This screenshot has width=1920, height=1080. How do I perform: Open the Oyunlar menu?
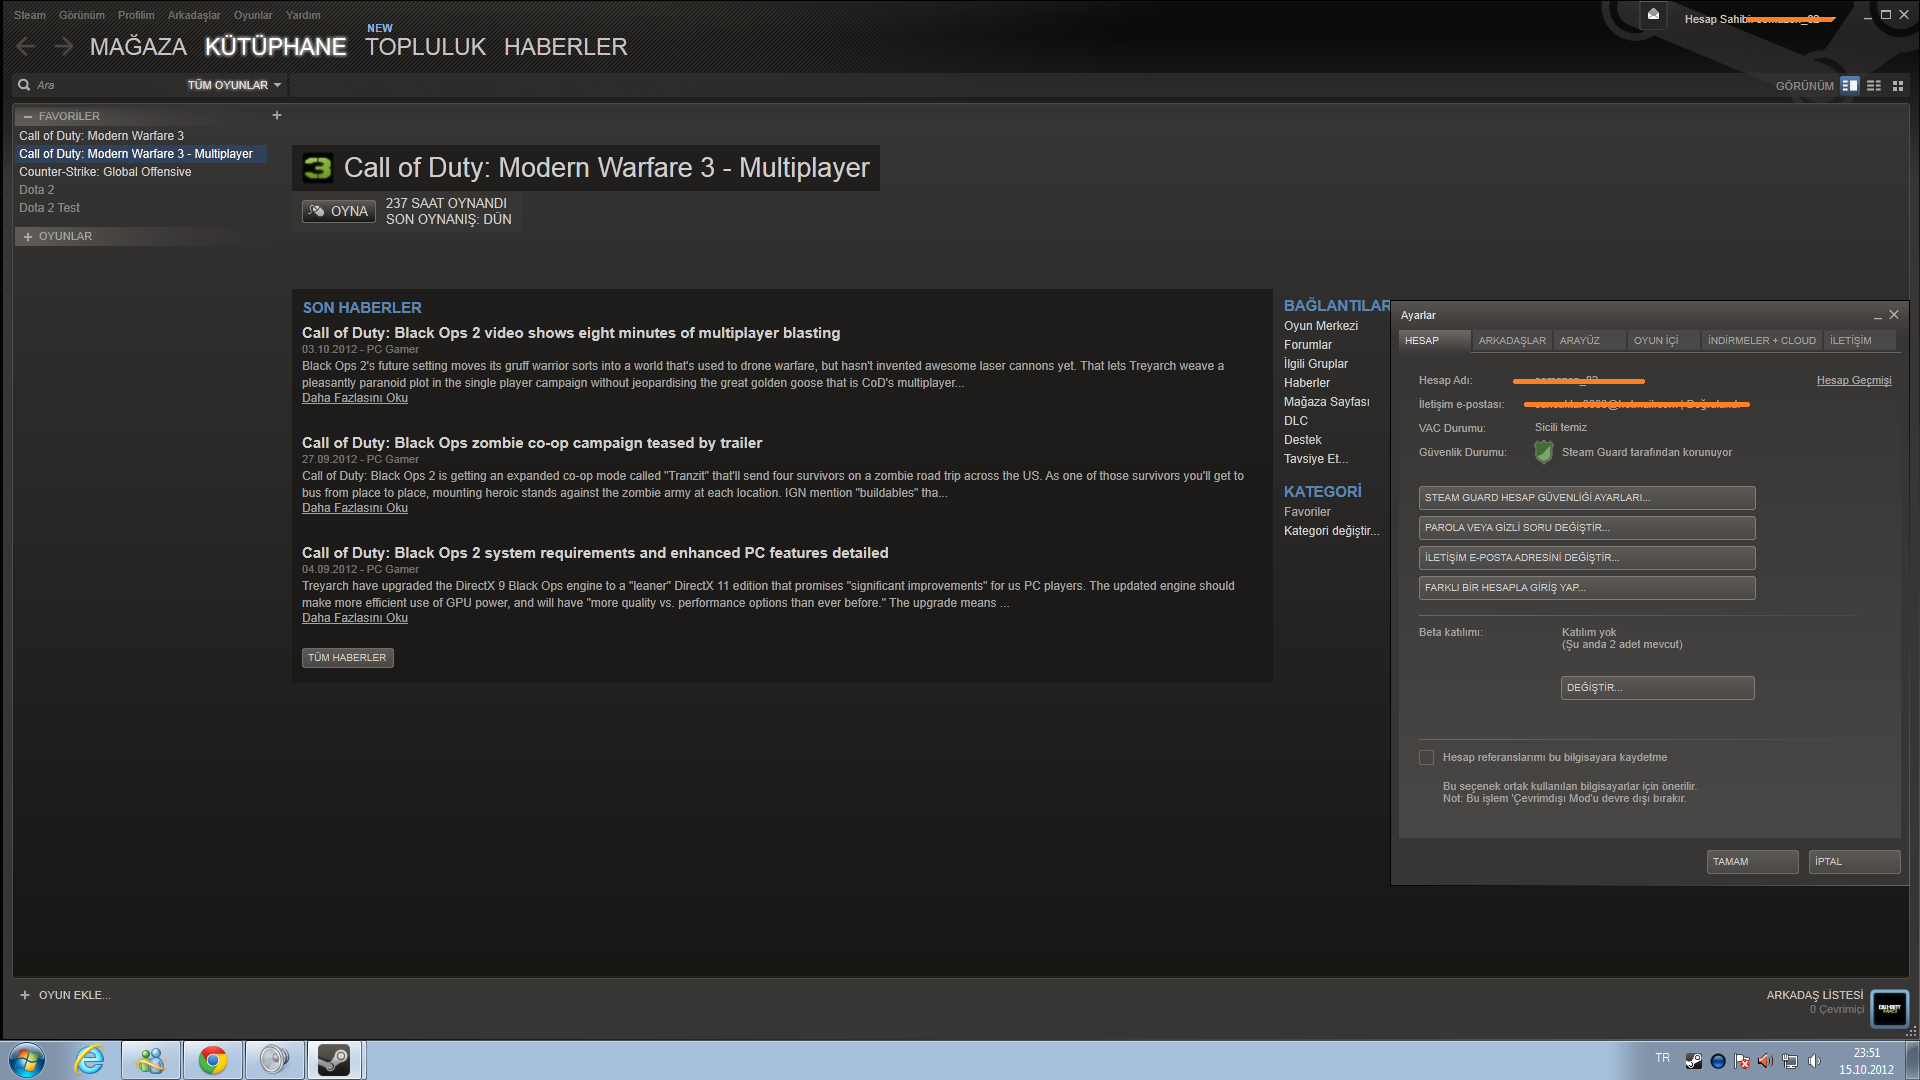(x=253, y=15)
